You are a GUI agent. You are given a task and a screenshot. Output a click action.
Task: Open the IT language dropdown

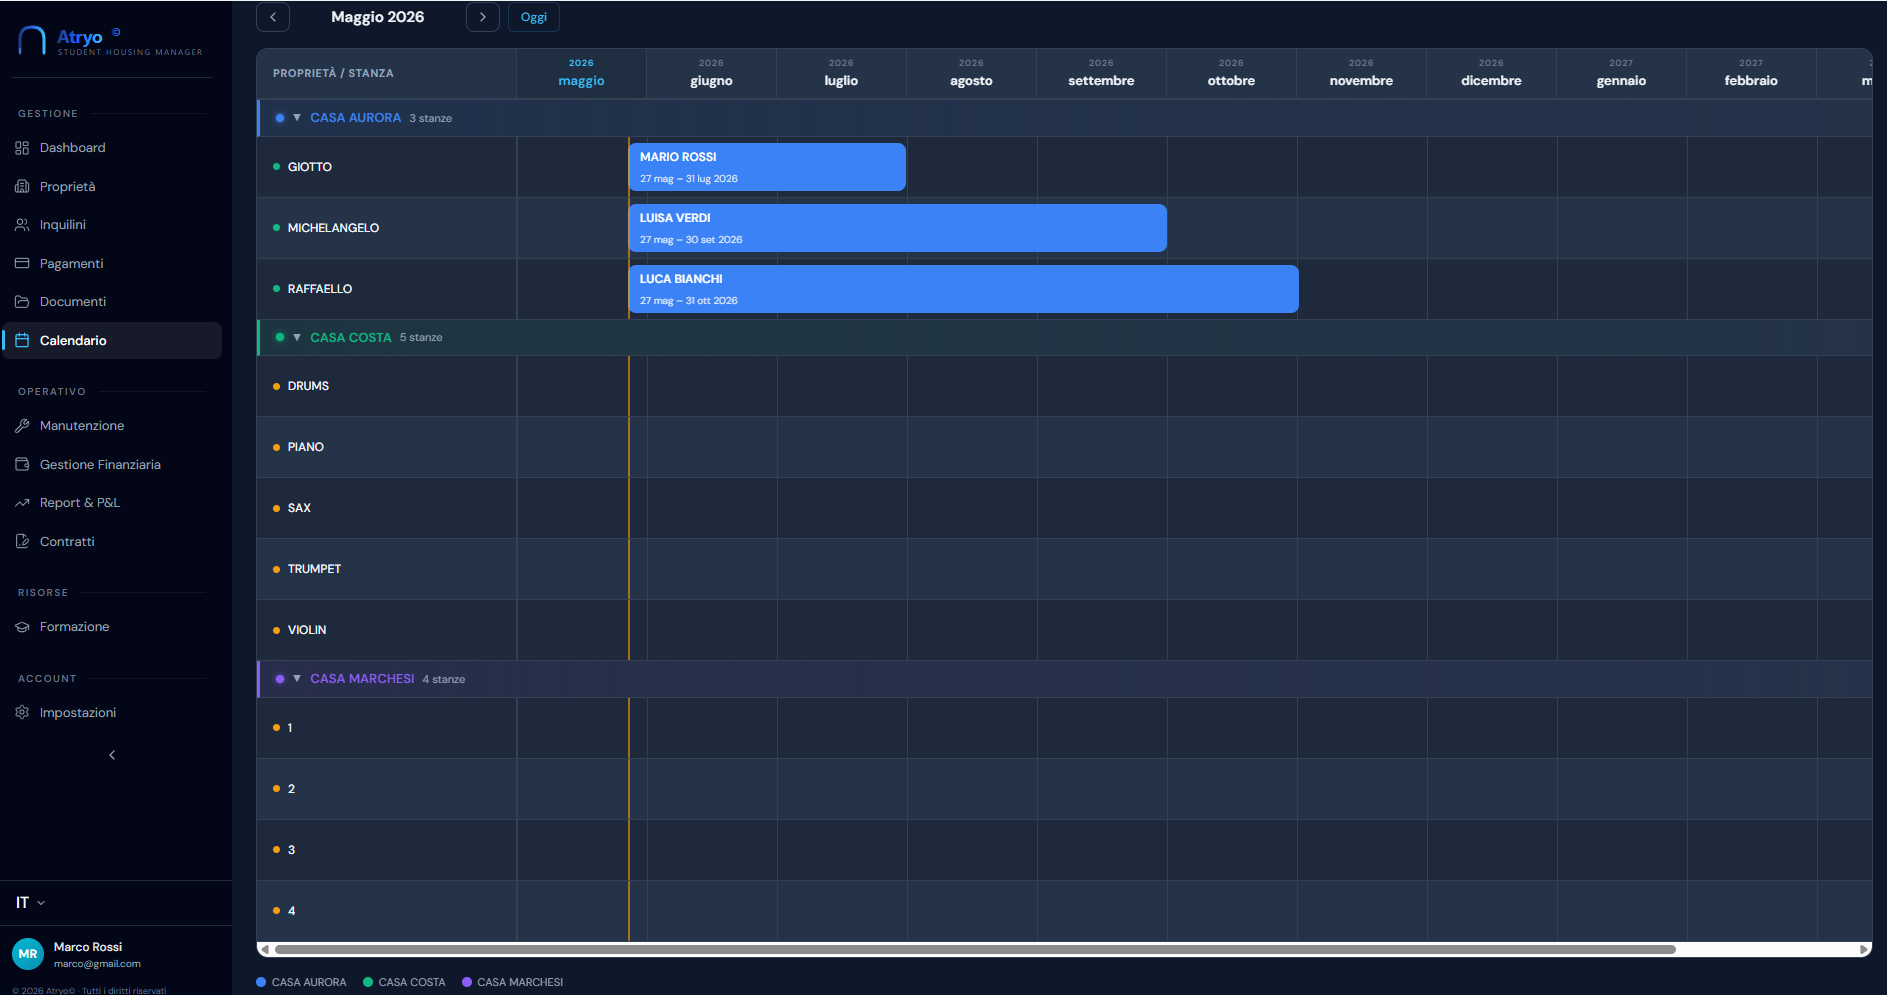[30, 903]
